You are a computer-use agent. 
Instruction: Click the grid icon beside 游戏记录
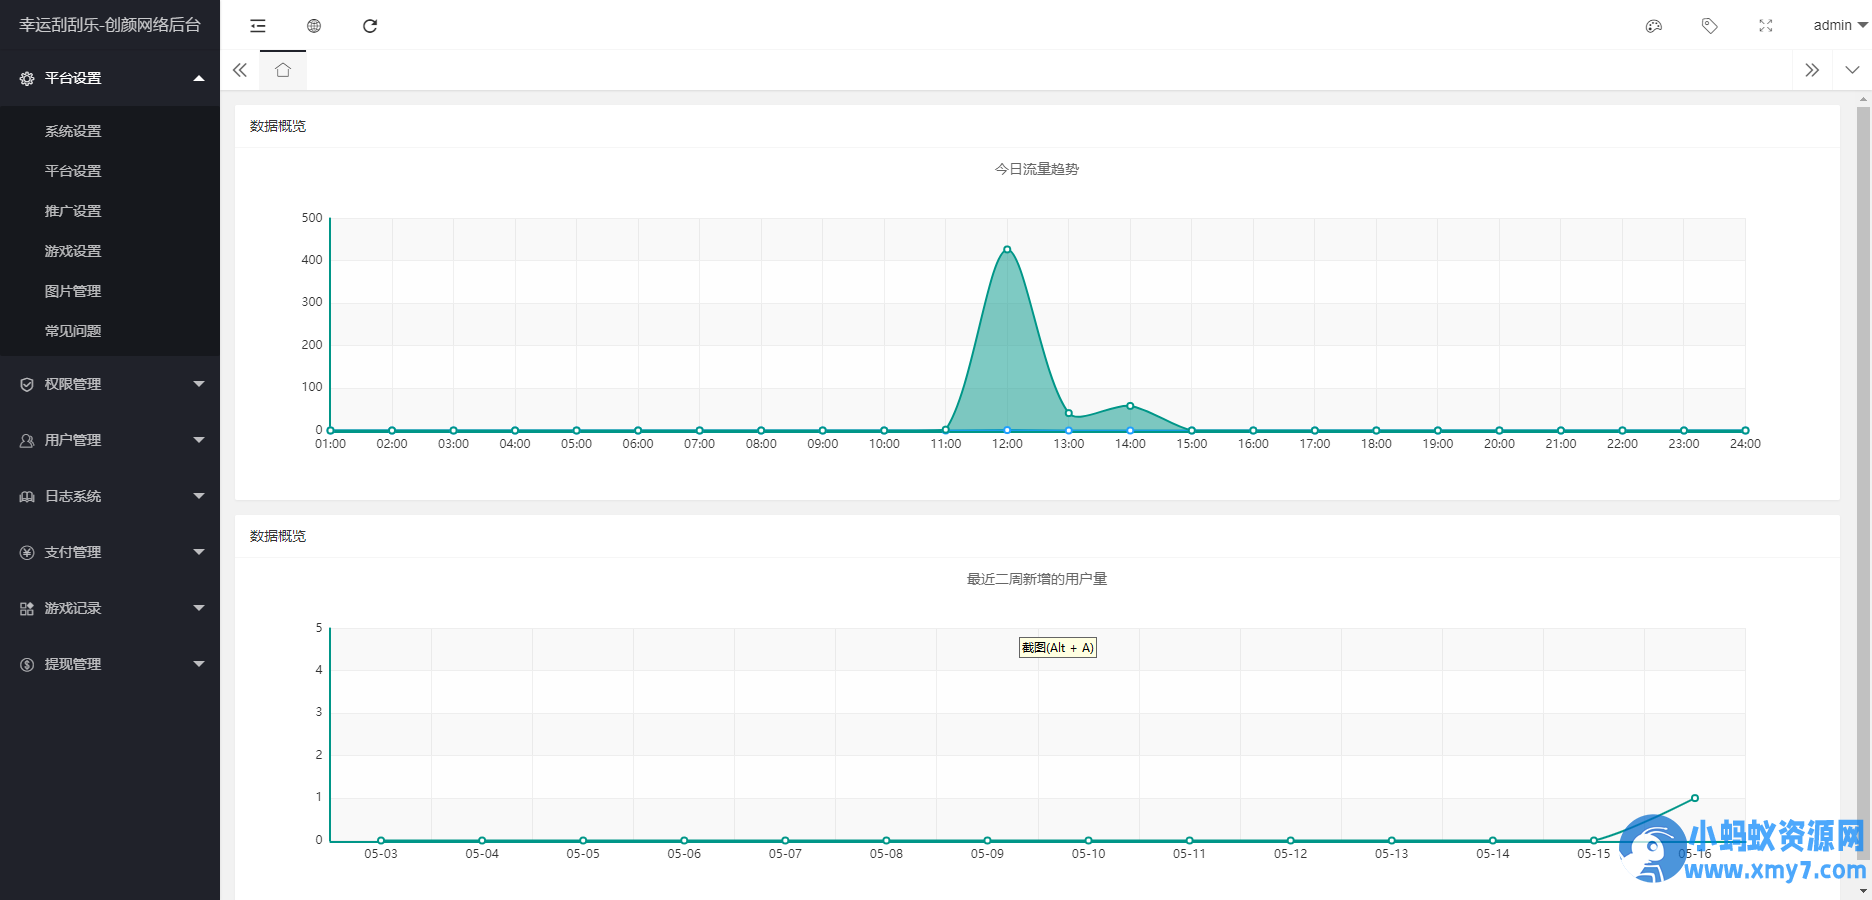pyautogui.click(x=27, y=608)
